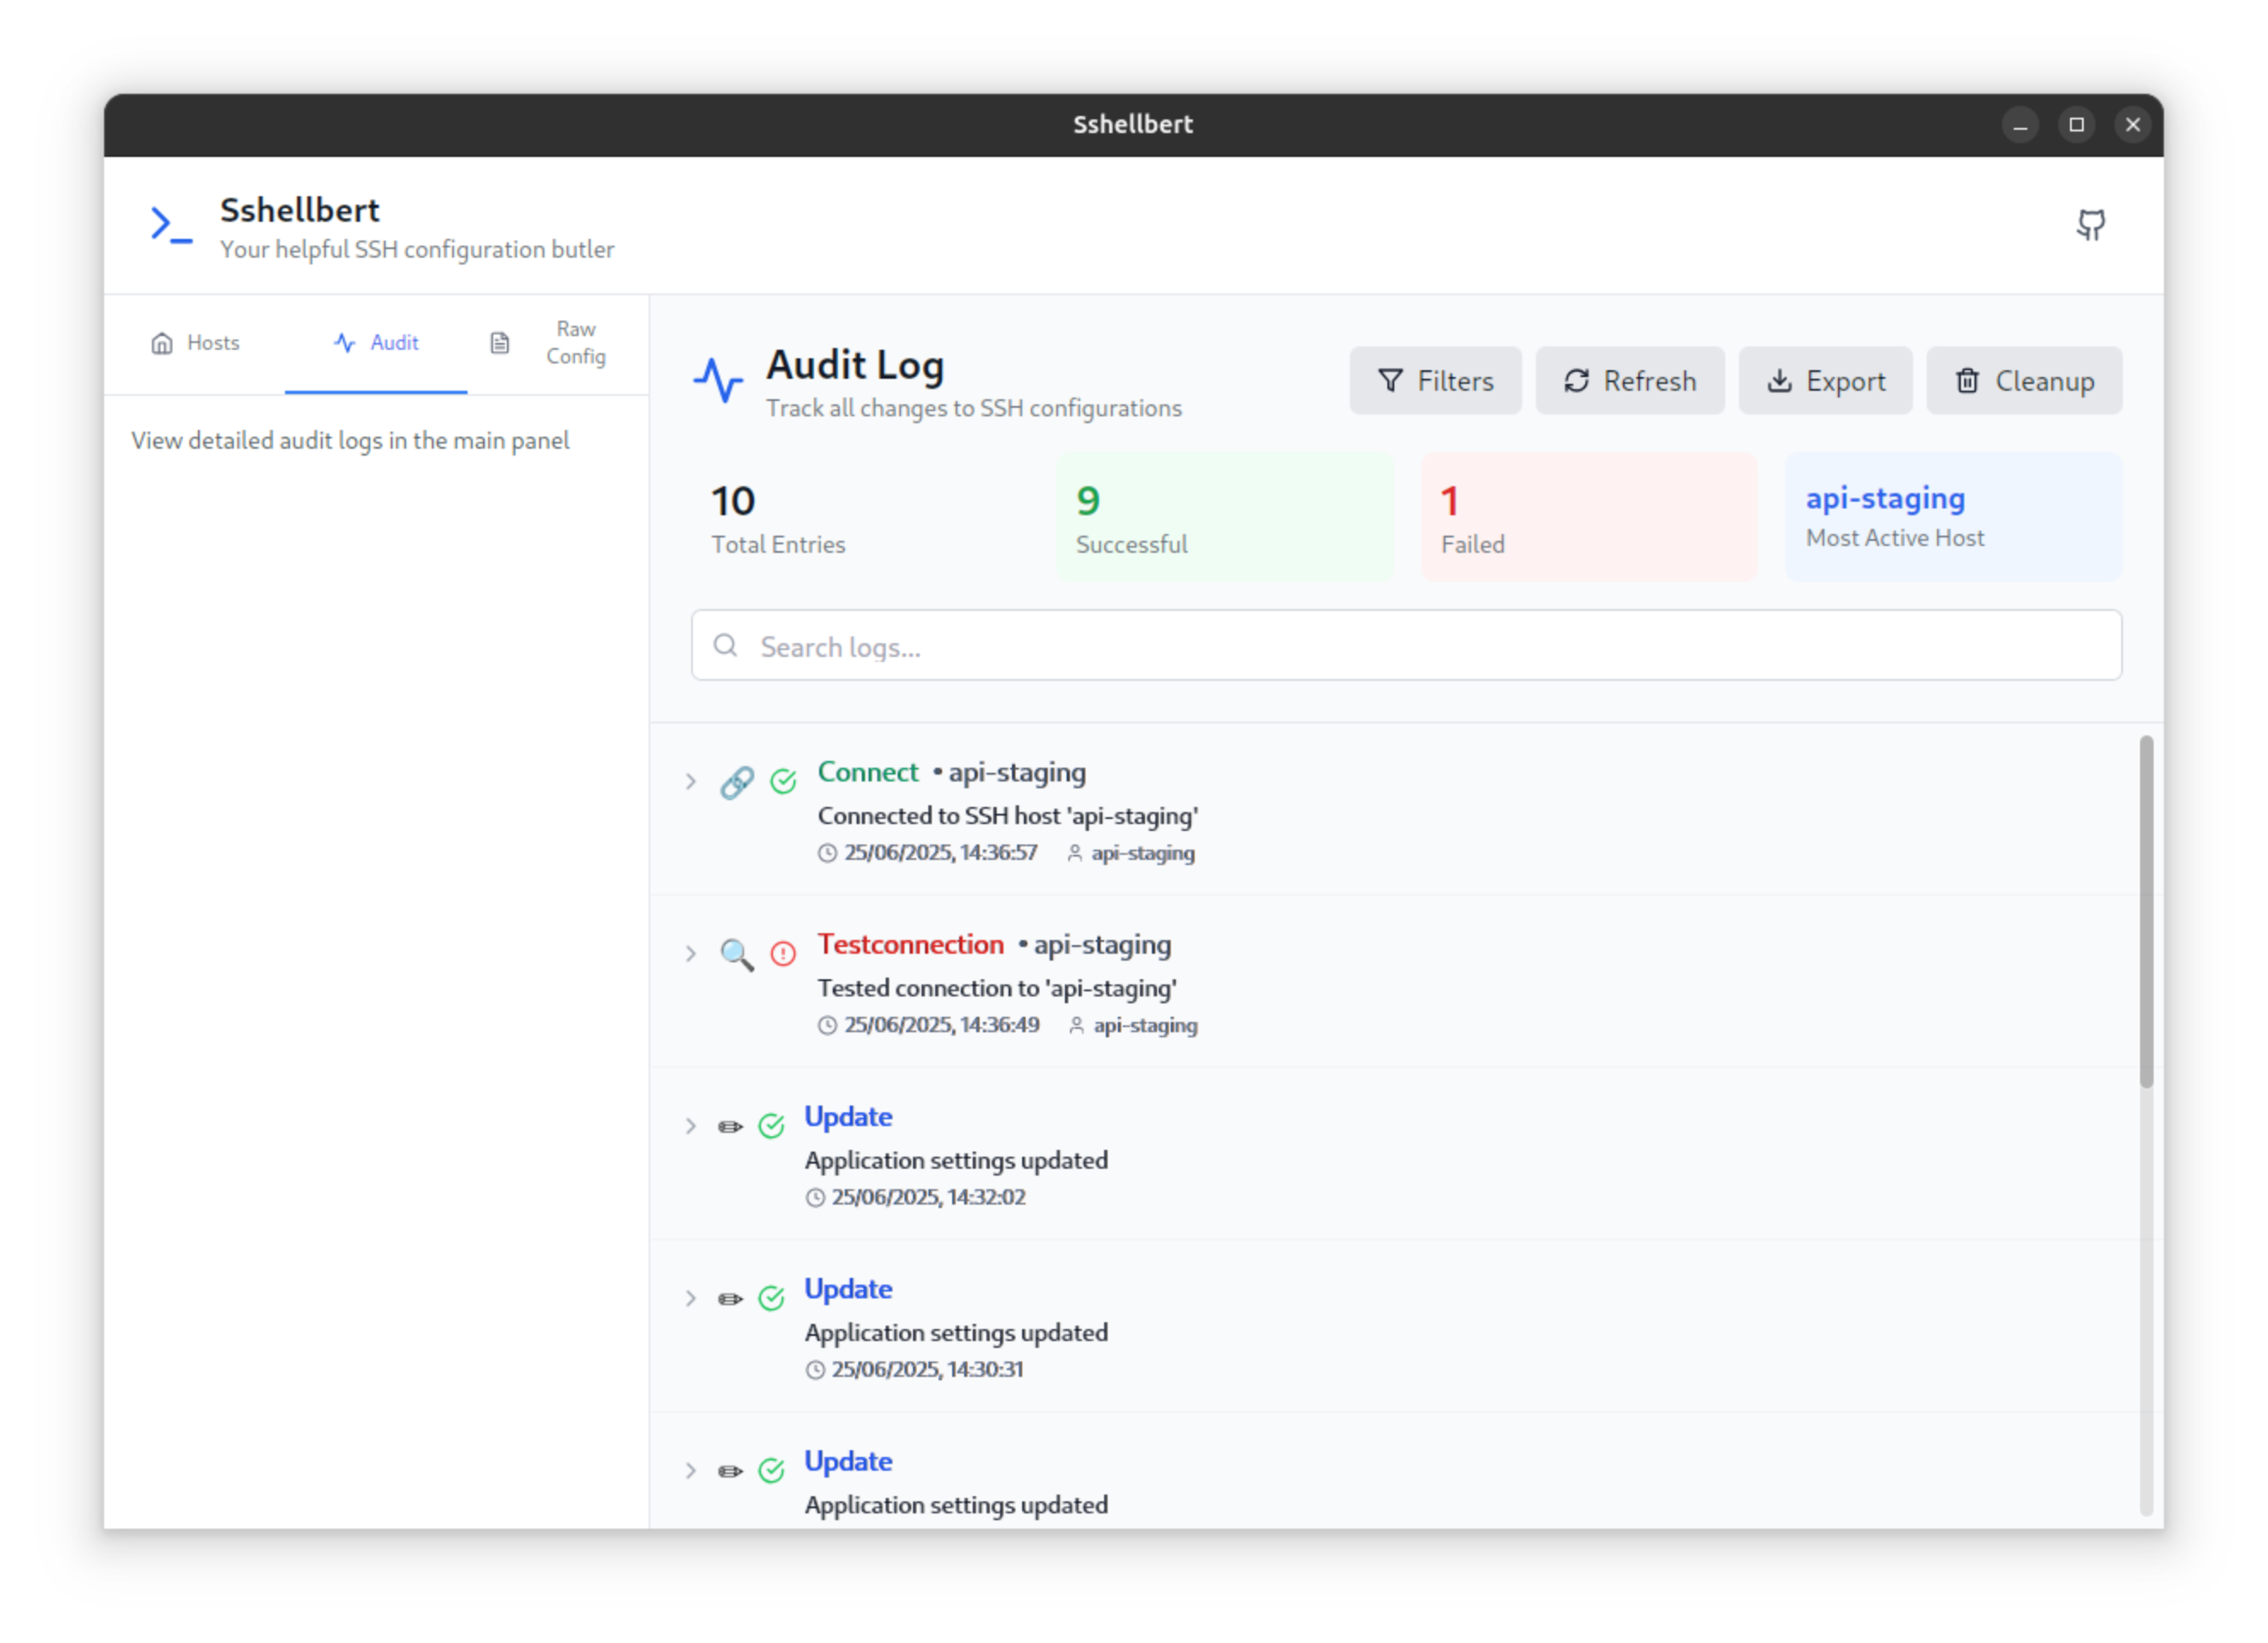
Task: Expand the Update entry from 14:32:02
Action: click(690, 1127)
